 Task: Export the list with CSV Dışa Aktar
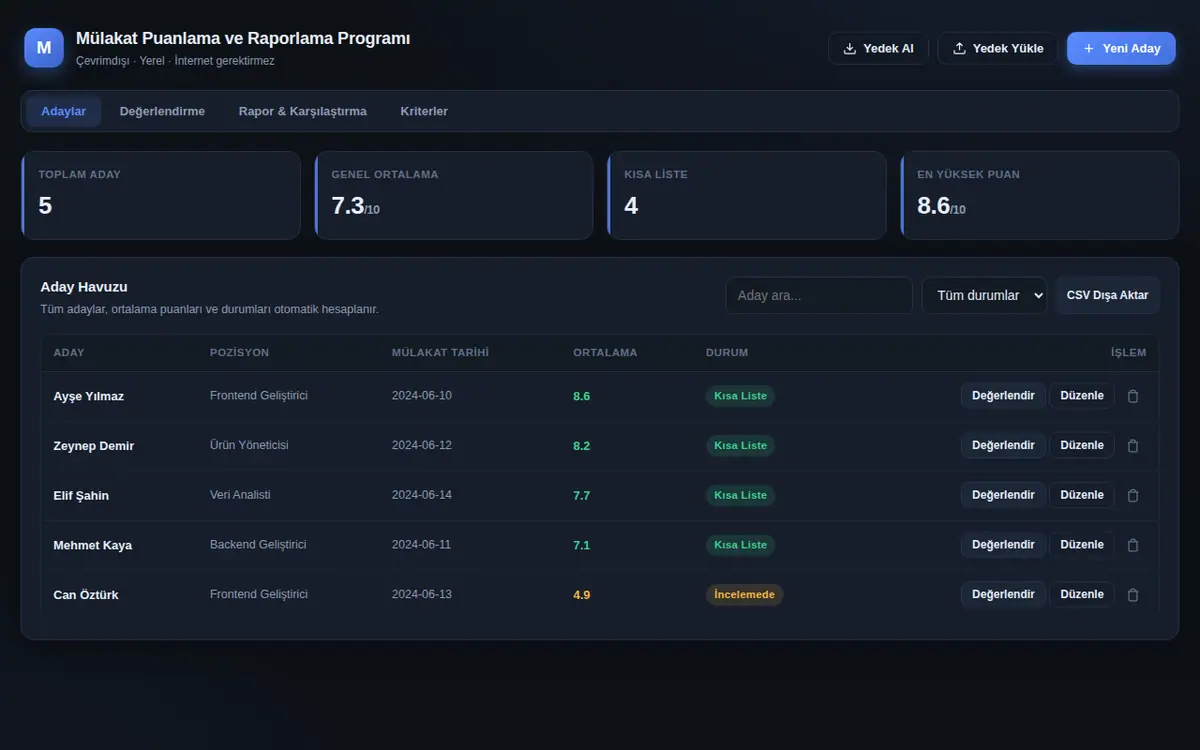pyautogui.click(x=1108, y=296)
